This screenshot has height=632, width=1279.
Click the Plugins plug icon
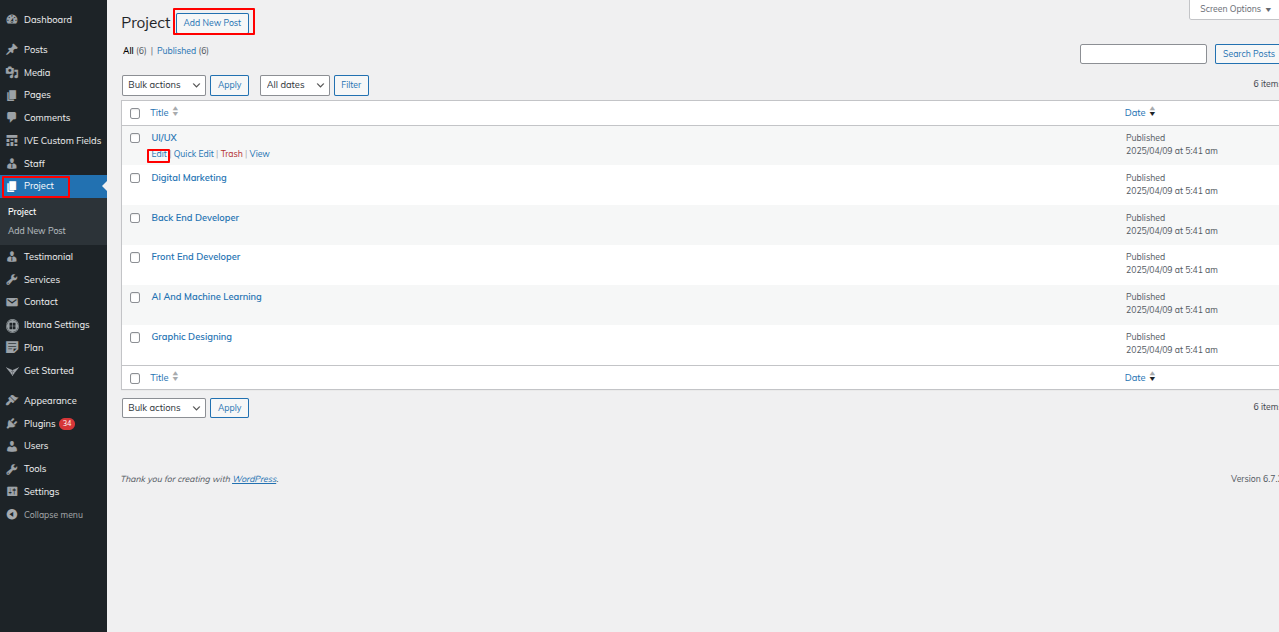tap(12, 424)
